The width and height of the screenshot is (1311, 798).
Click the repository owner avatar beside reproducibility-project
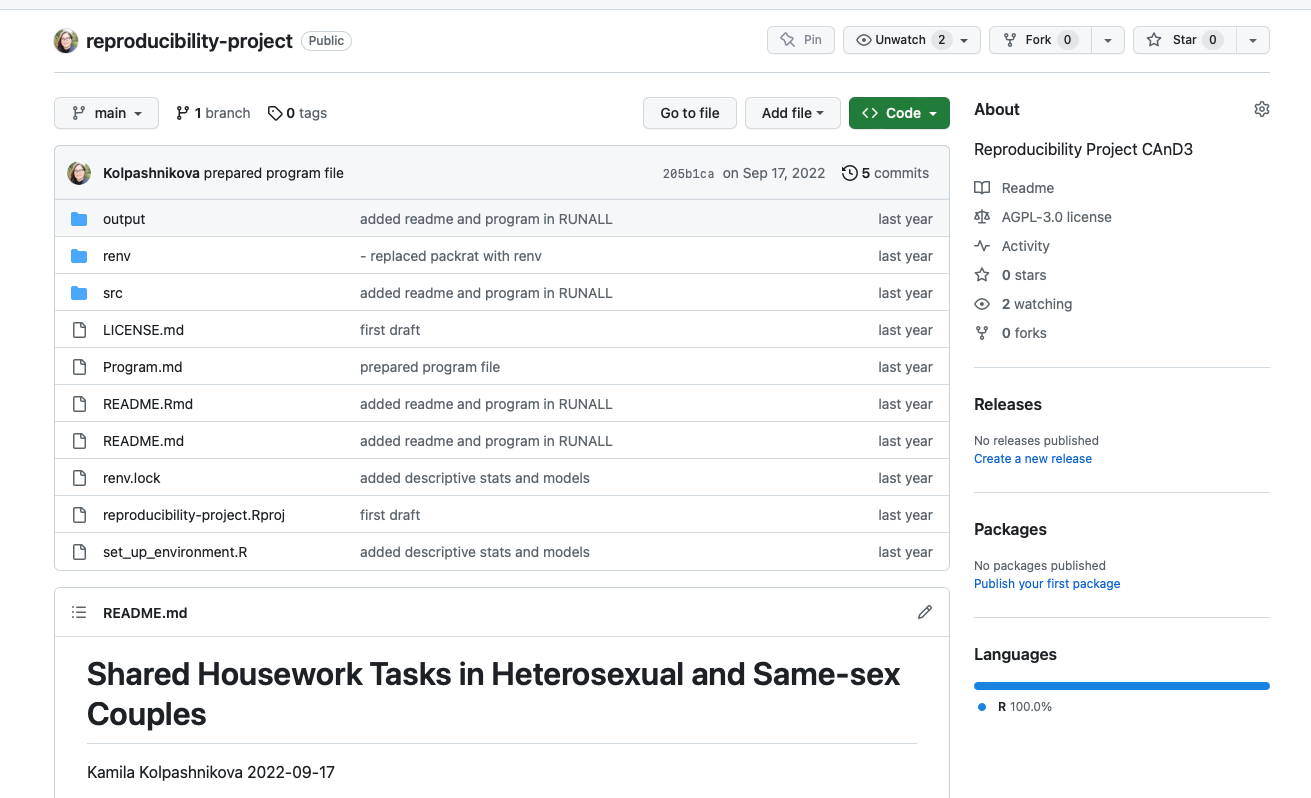66,41
